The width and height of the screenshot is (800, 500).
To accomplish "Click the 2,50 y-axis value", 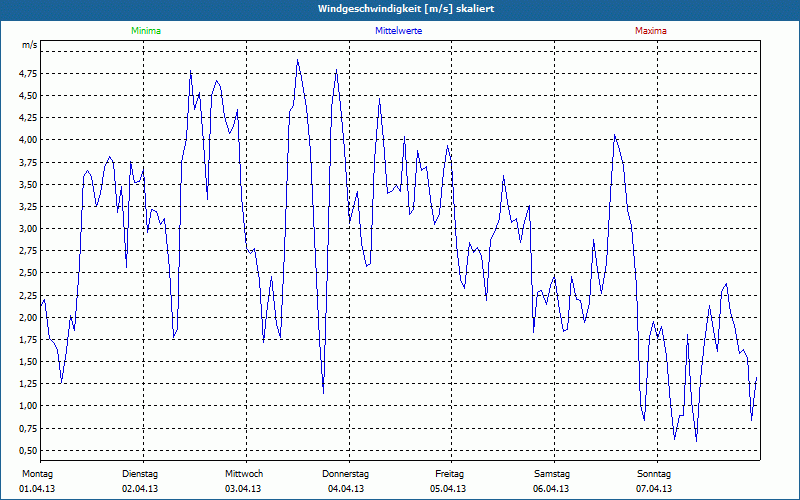I will [29, 273].
